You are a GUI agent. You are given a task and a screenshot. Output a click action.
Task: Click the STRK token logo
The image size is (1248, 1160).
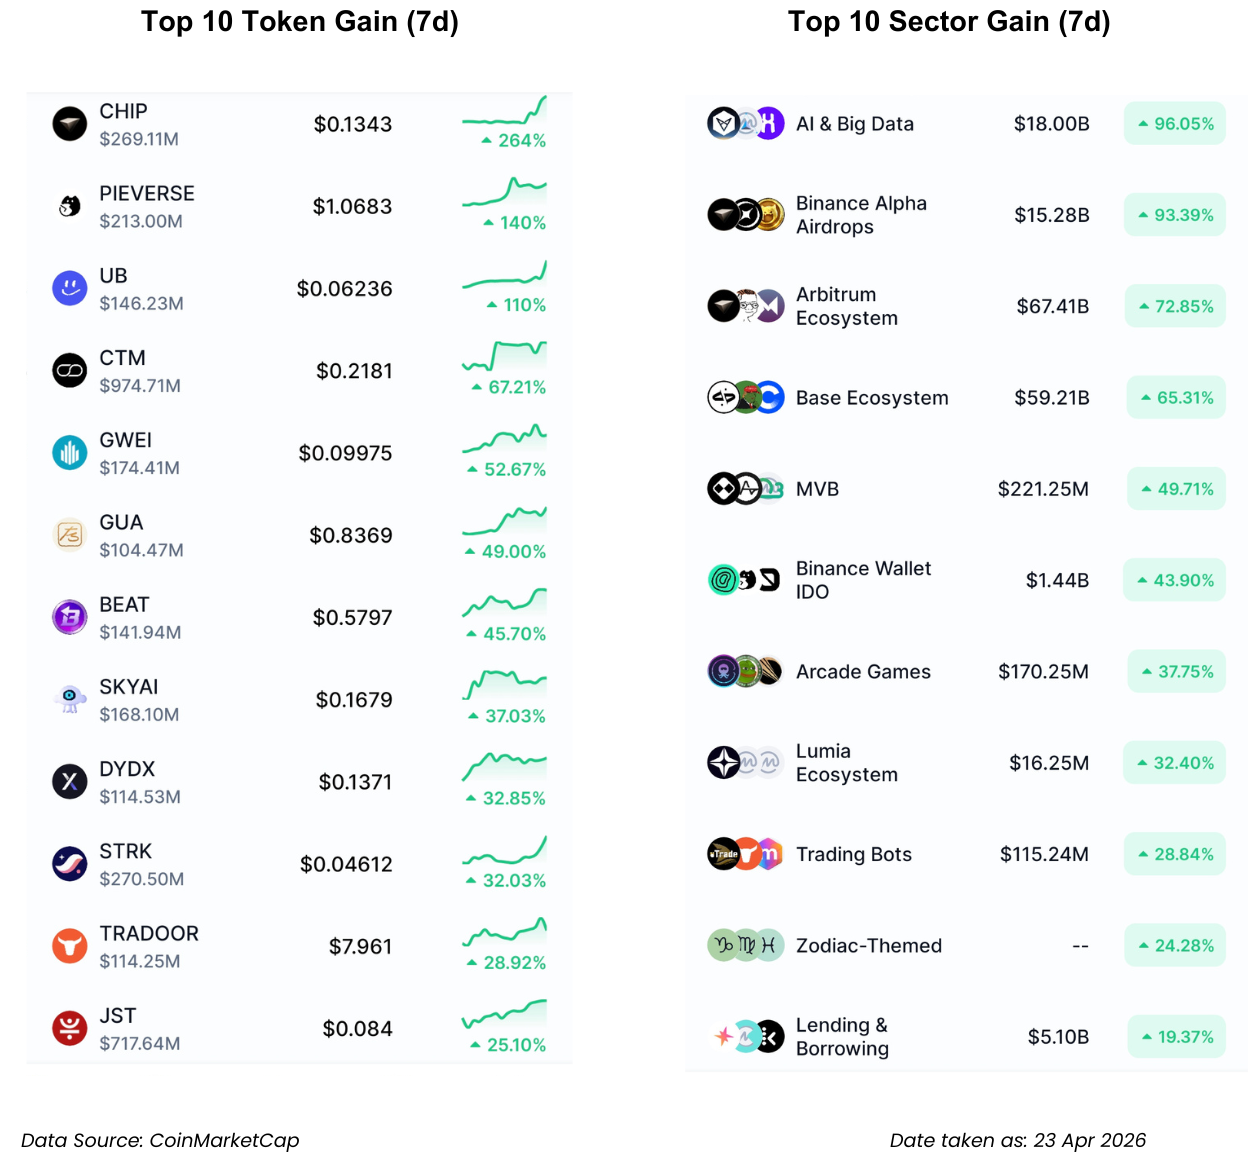coord(70,863)
